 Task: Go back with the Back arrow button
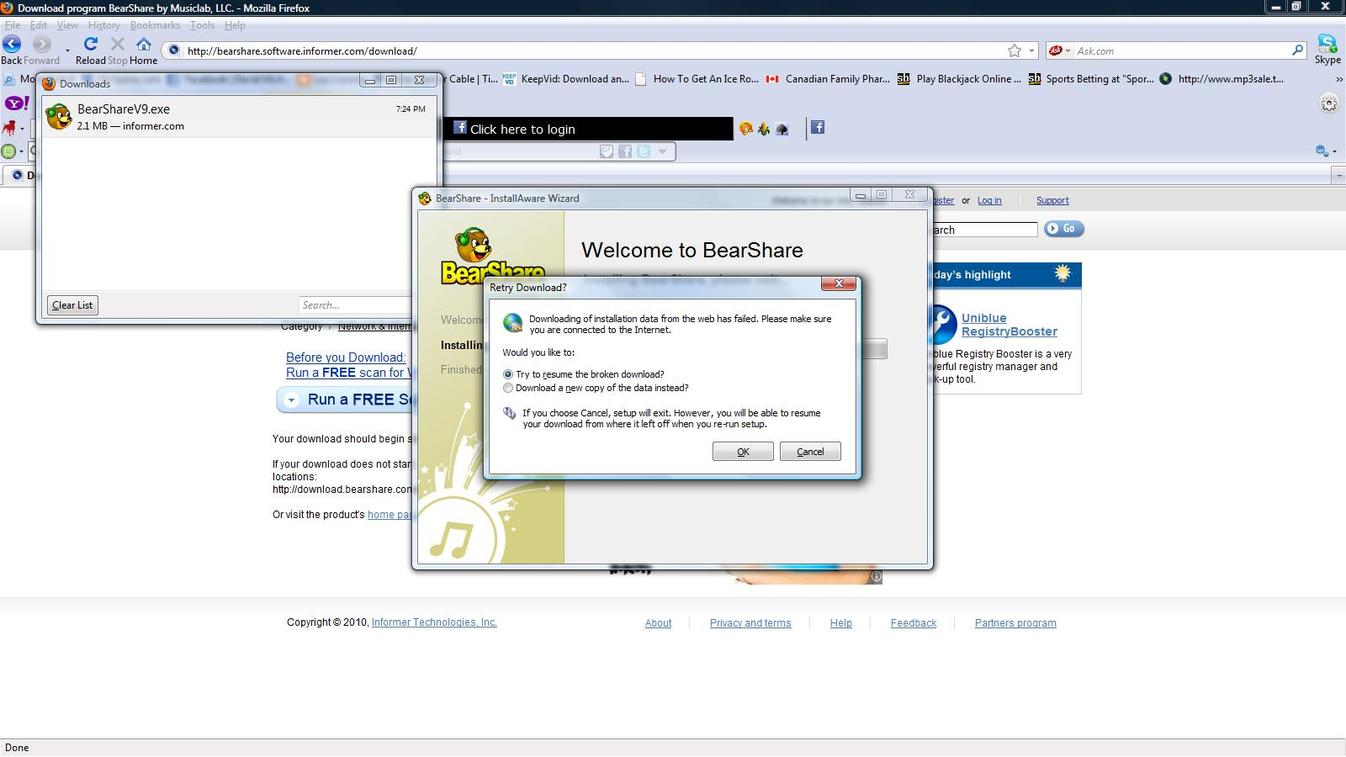tap(12, 44)
